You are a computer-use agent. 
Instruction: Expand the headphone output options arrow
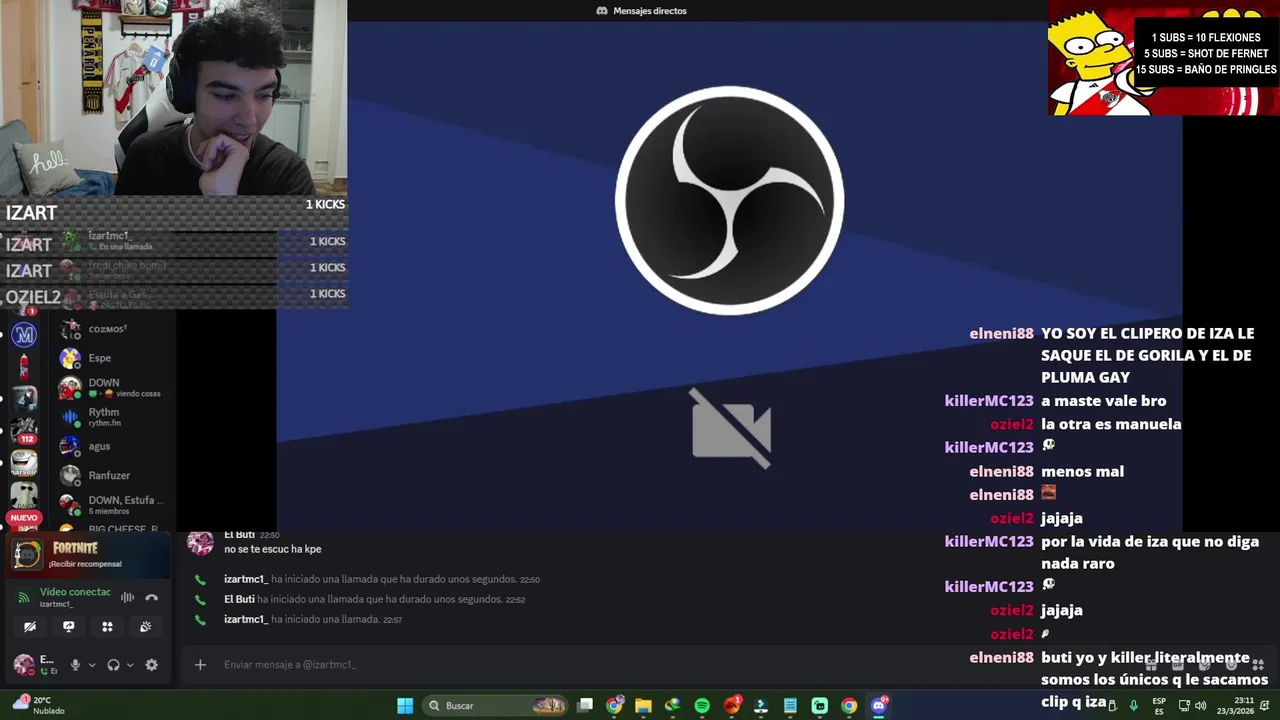click(130, 665)
